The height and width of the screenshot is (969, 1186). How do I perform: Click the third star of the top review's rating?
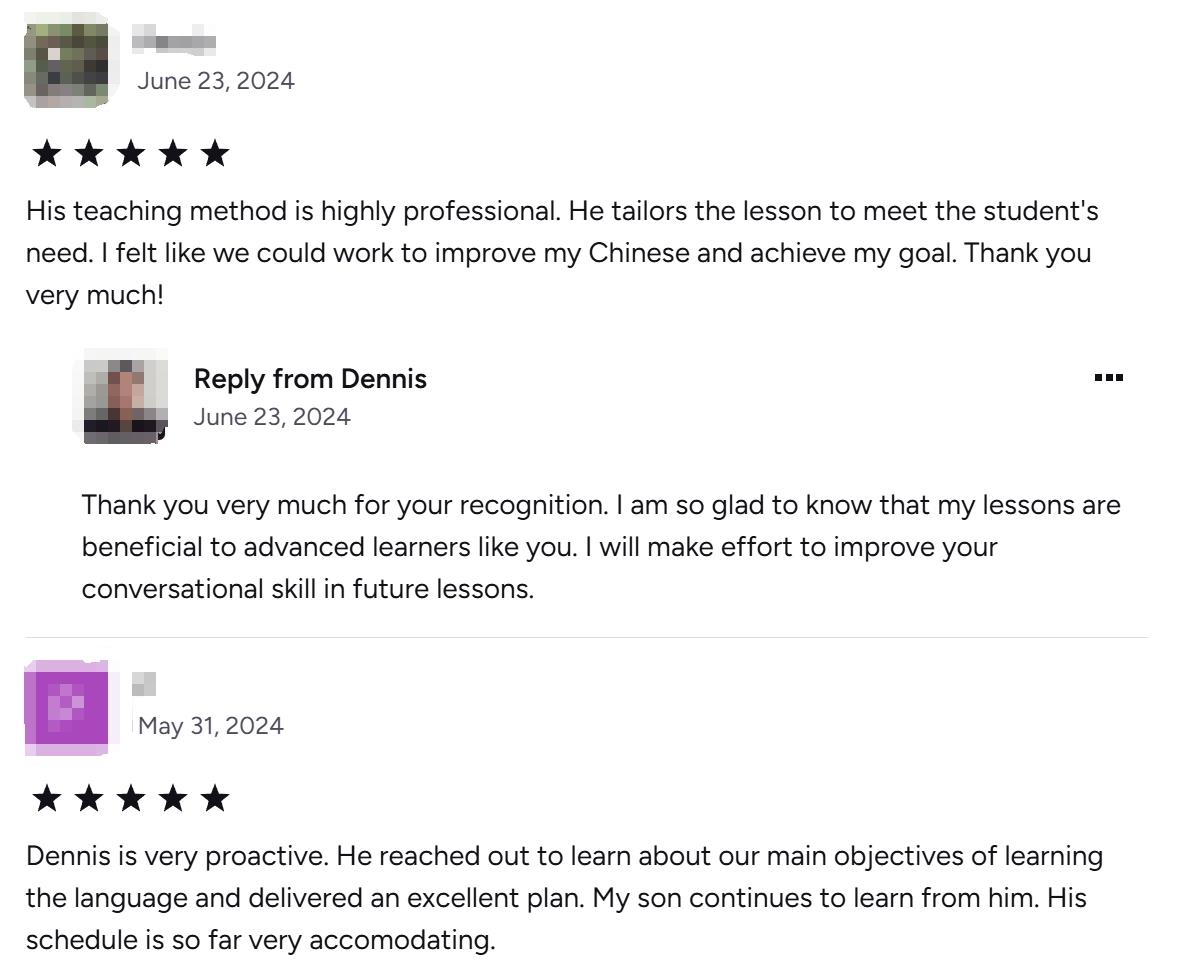click(131, 154)
